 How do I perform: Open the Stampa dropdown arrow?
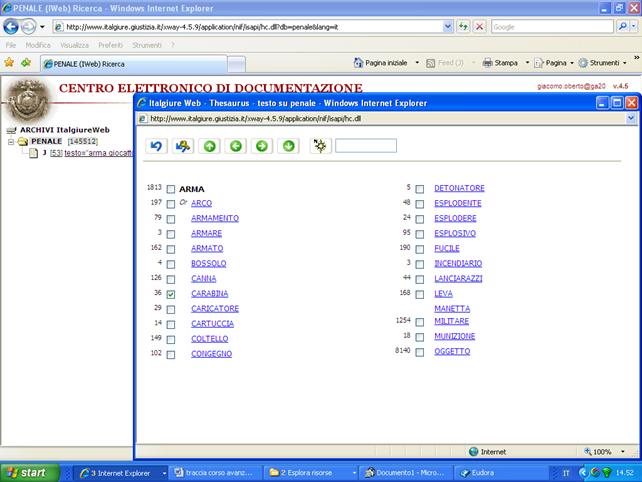(527, 63)
